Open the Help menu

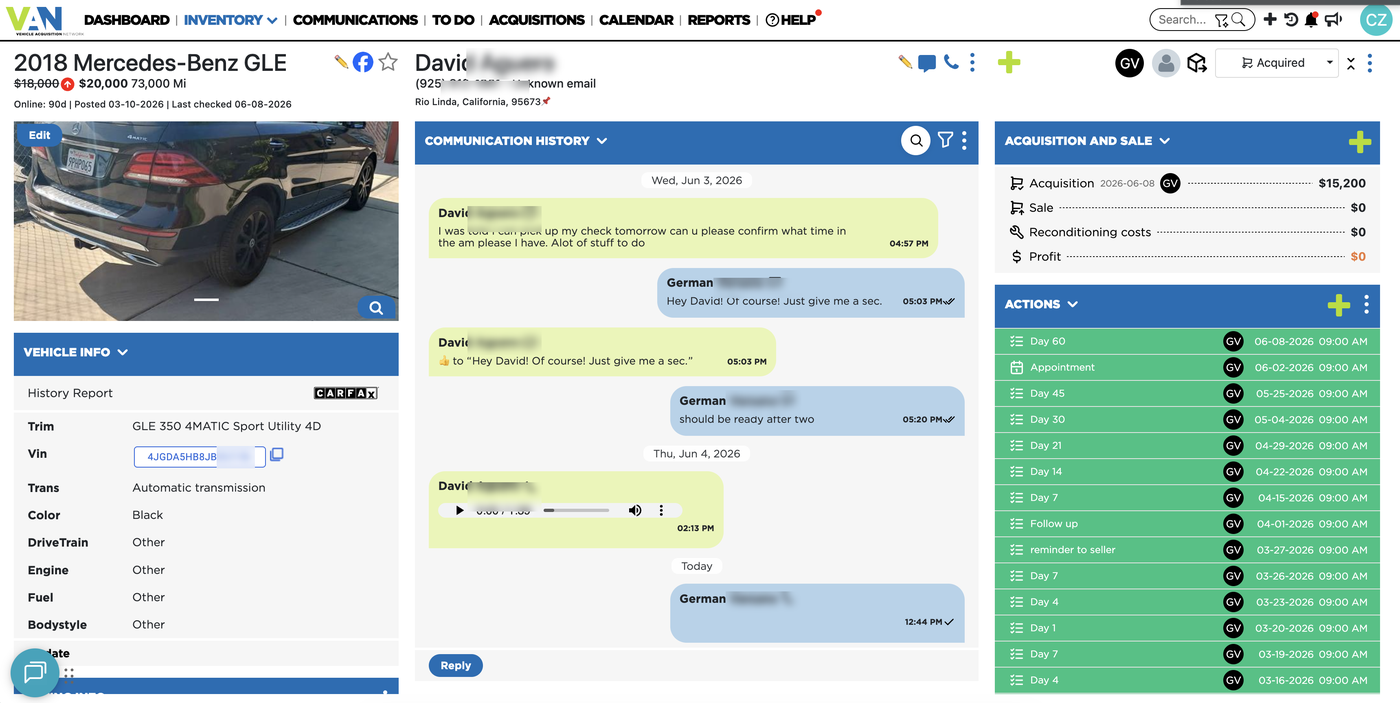click(x=790, y=19)
